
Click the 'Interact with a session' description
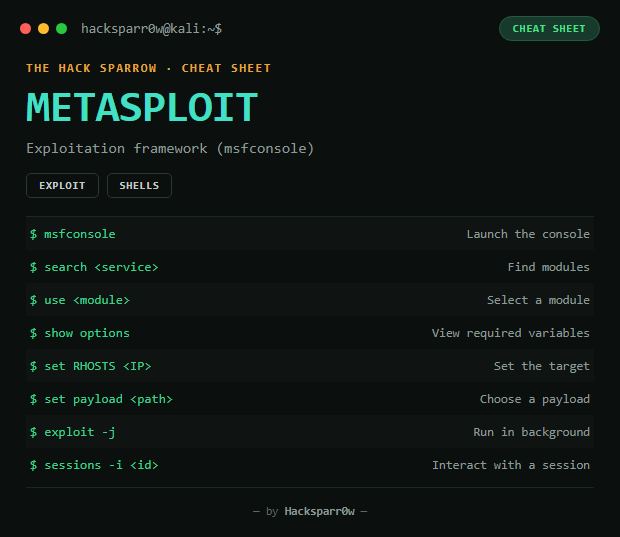coord(511,465)
